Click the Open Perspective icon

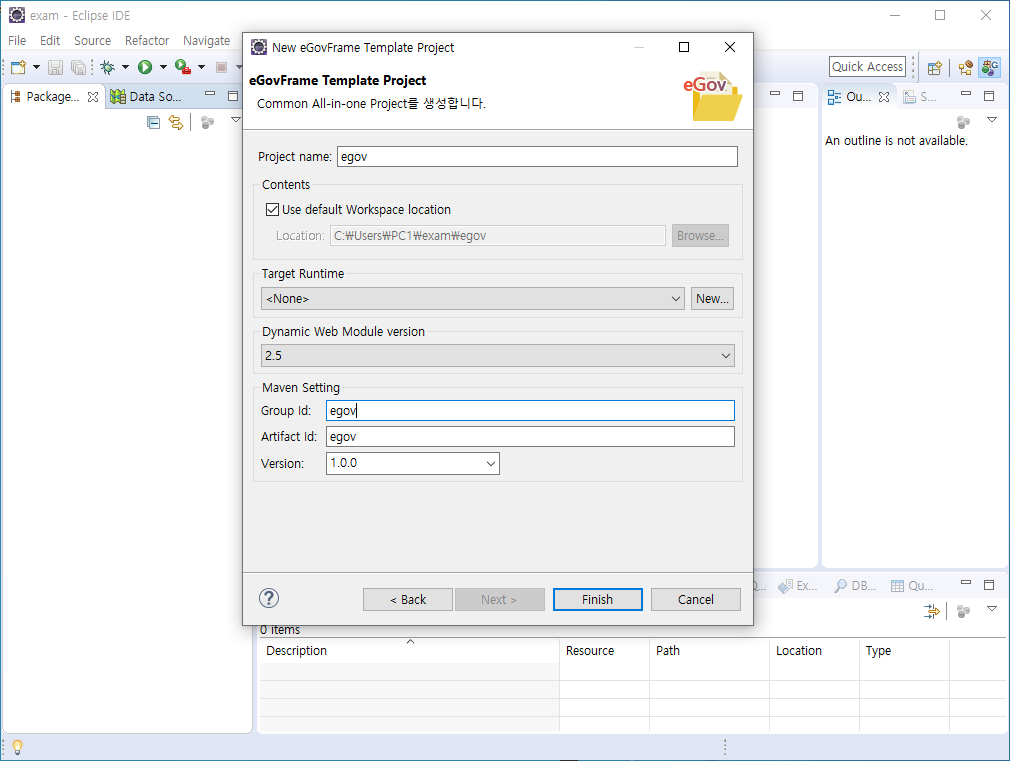[935, 67]
